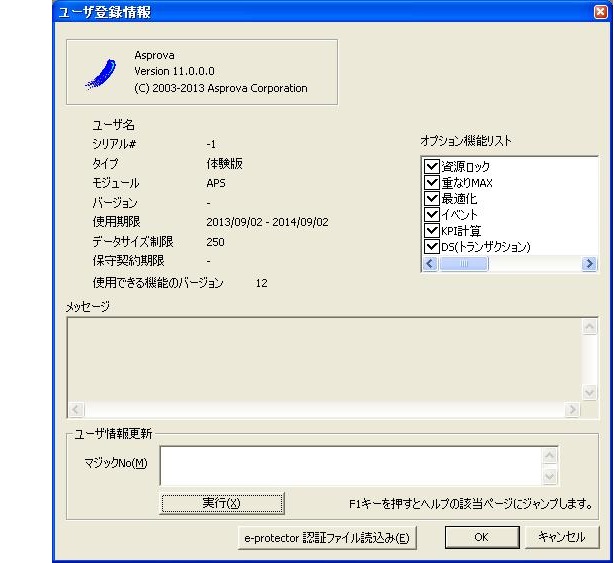Uncheck the DS(トランザクション) option
Screen dimensions: 615x563
431,247
